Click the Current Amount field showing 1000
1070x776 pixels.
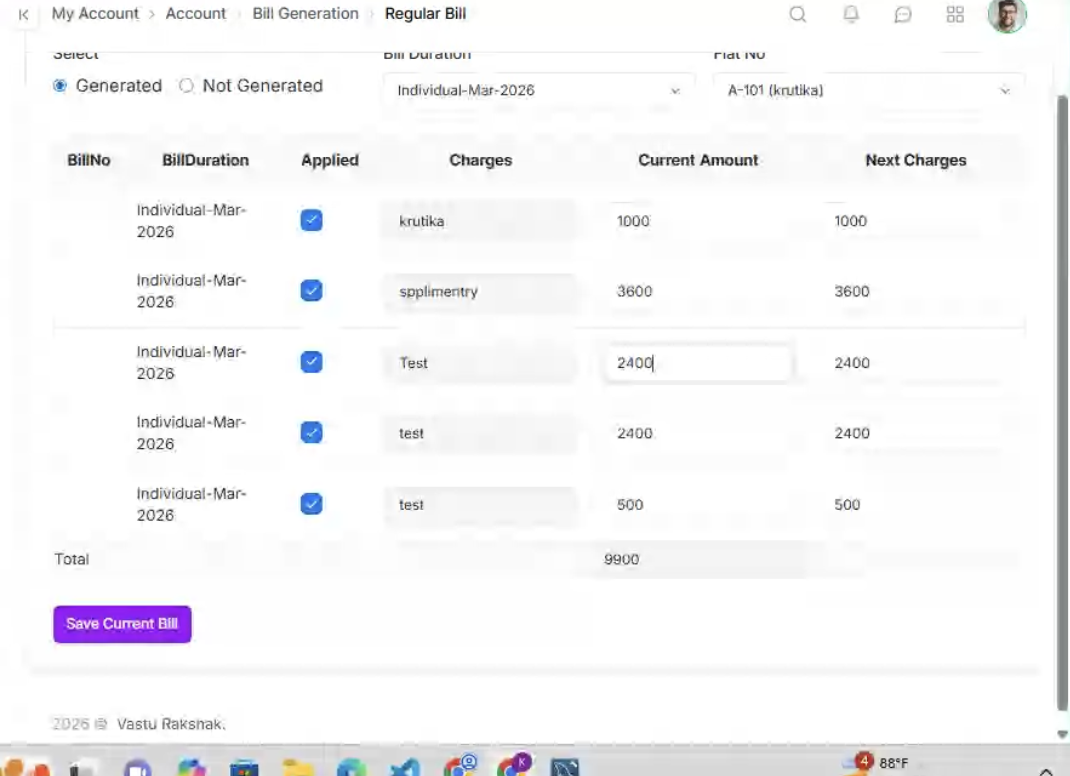pos(697,221)
